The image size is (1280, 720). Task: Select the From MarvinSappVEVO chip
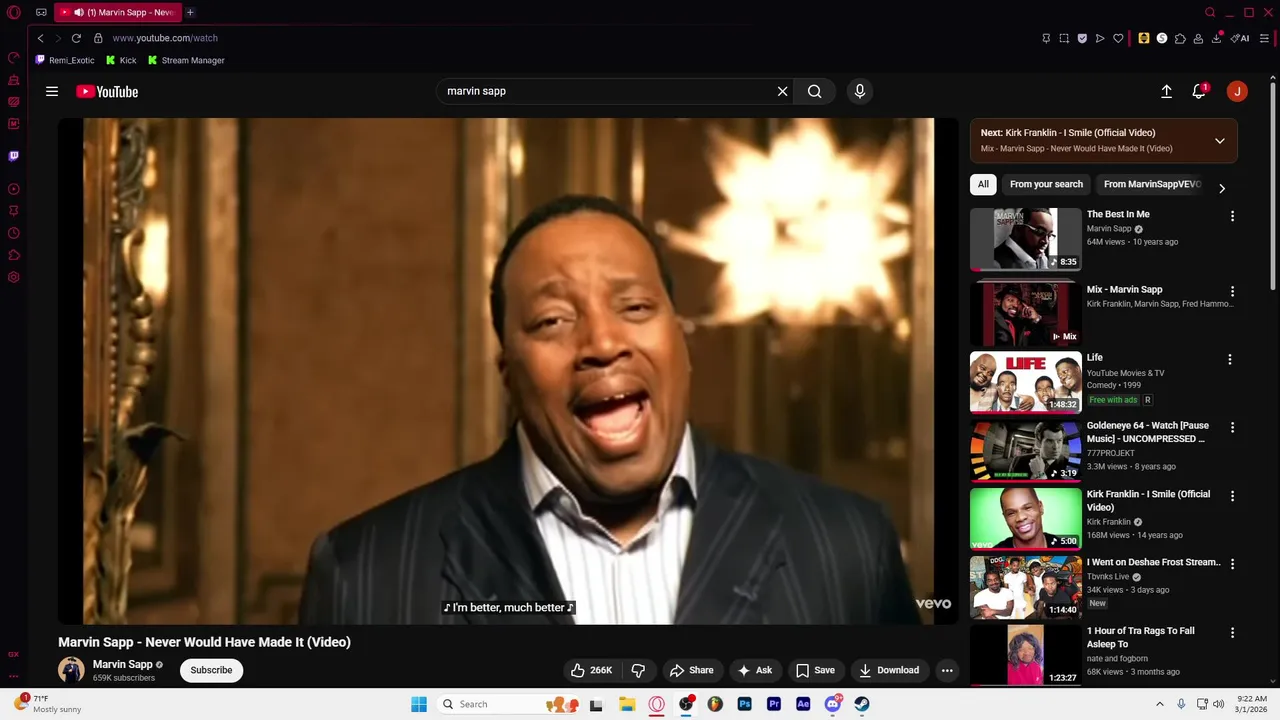point(1151,184)
